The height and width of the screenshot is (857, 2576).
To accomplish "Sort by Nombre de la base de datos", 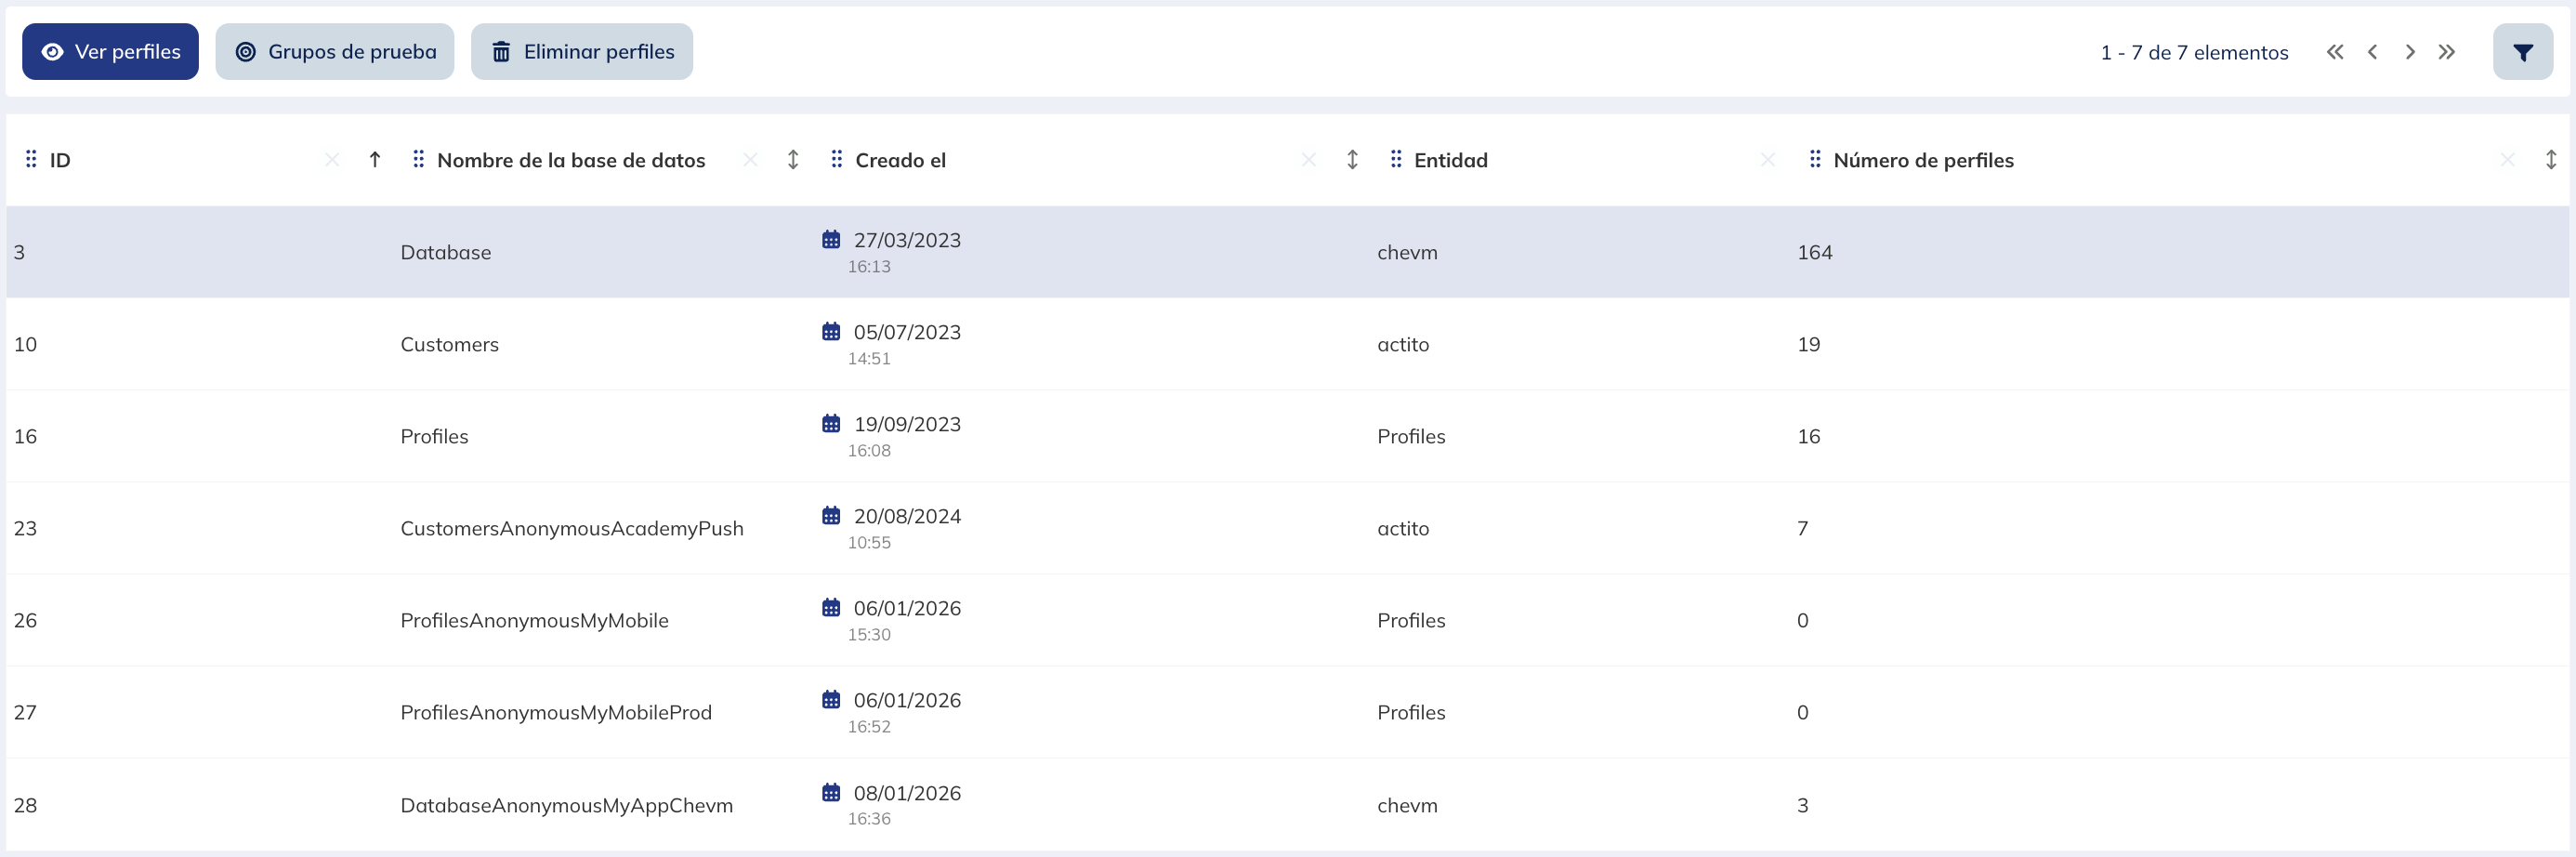I will 793,160.
